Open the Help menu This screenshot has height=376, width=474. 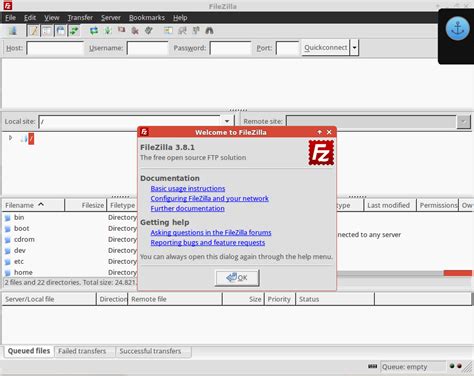(x=180, y=18)
